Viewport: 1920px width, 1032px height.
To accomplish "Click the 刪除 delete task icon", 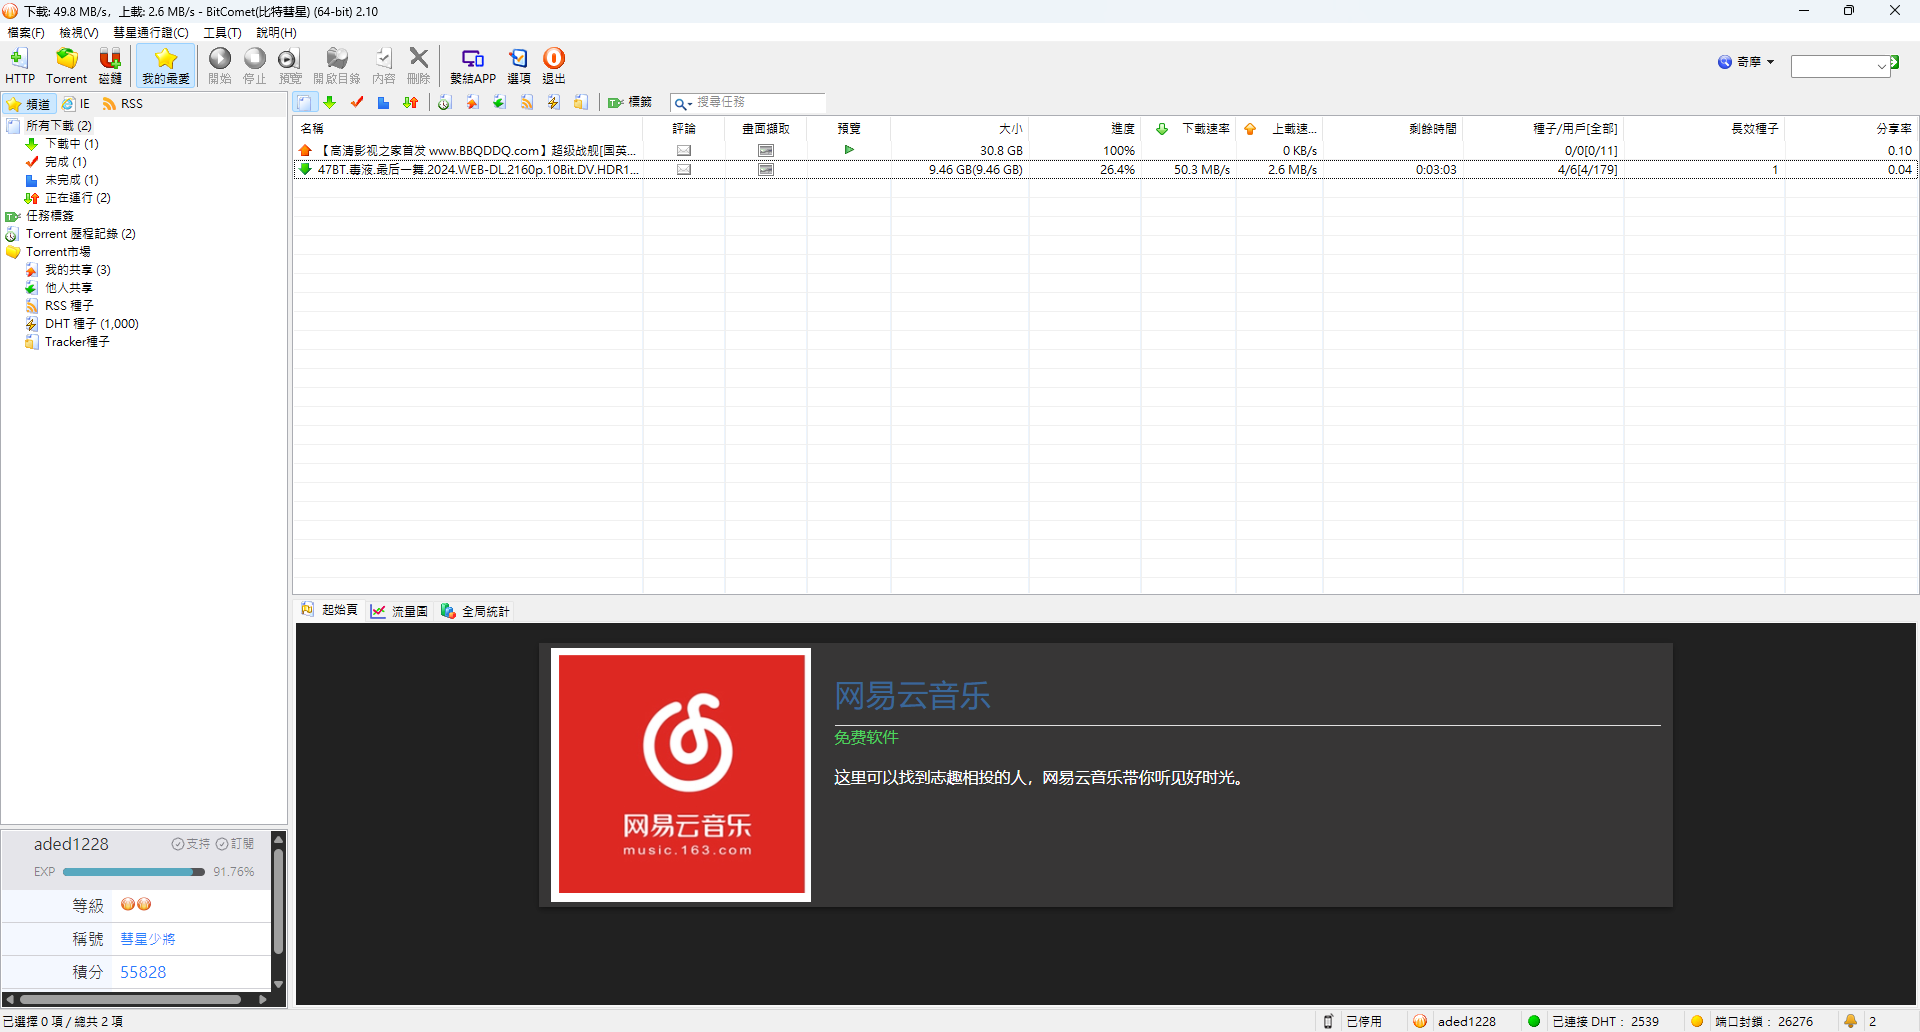I will [419, 66].
